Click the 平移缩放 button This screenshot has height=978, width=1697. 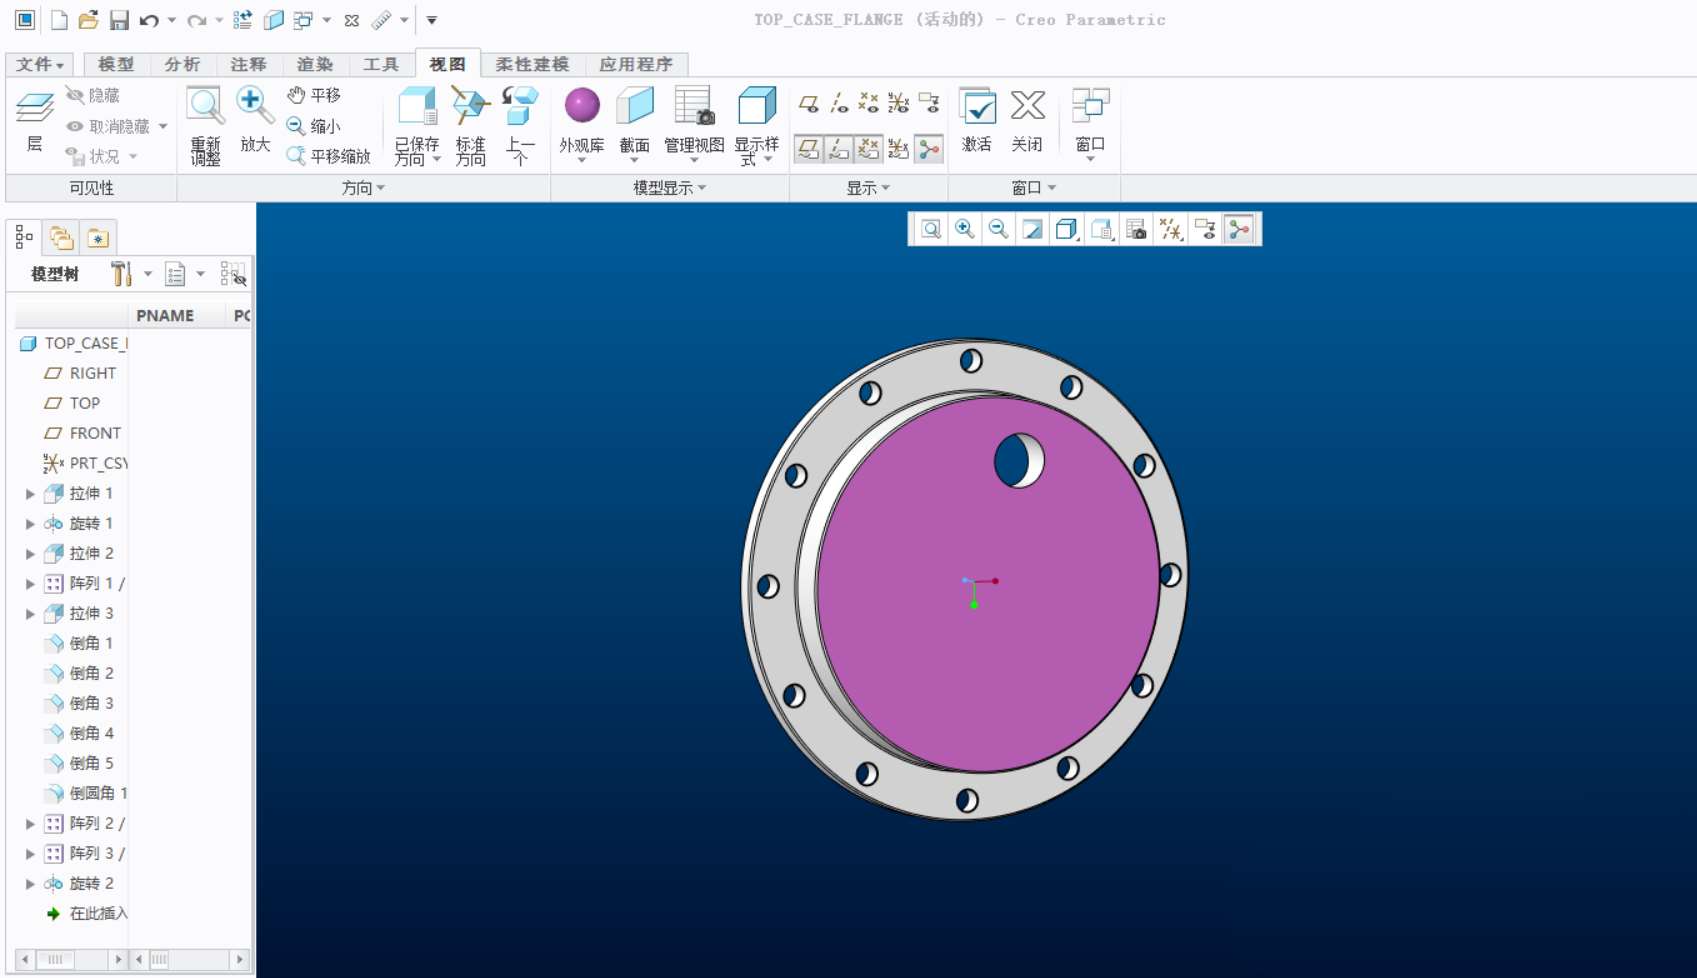[x=328, y=156]
